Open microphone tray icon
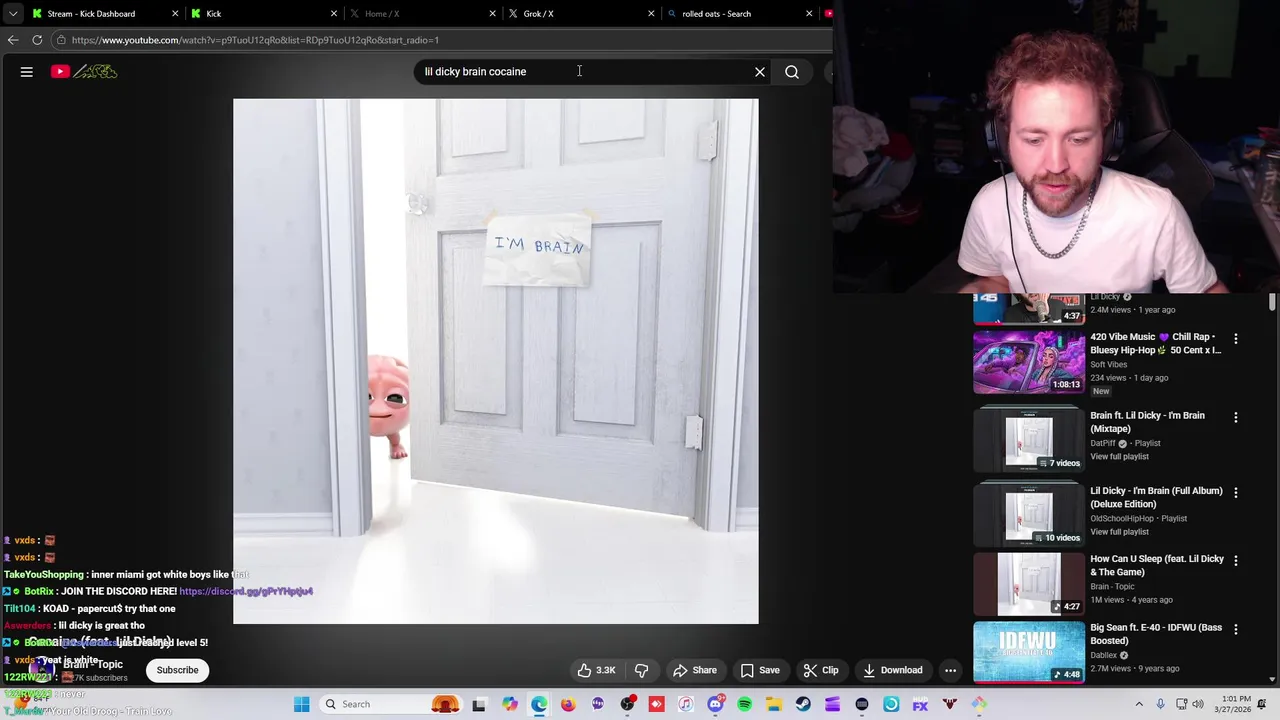 pyautogui.click(x=1160, y=704)
